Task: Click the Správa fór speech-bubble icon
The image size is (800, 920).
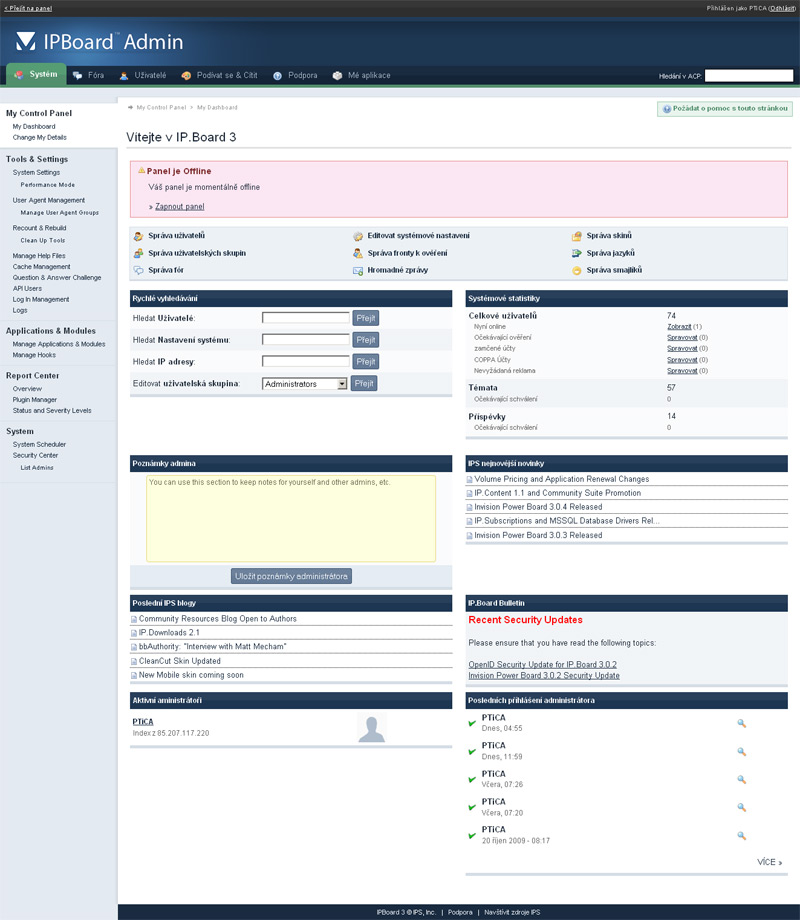Action: (x=139, y=270)
